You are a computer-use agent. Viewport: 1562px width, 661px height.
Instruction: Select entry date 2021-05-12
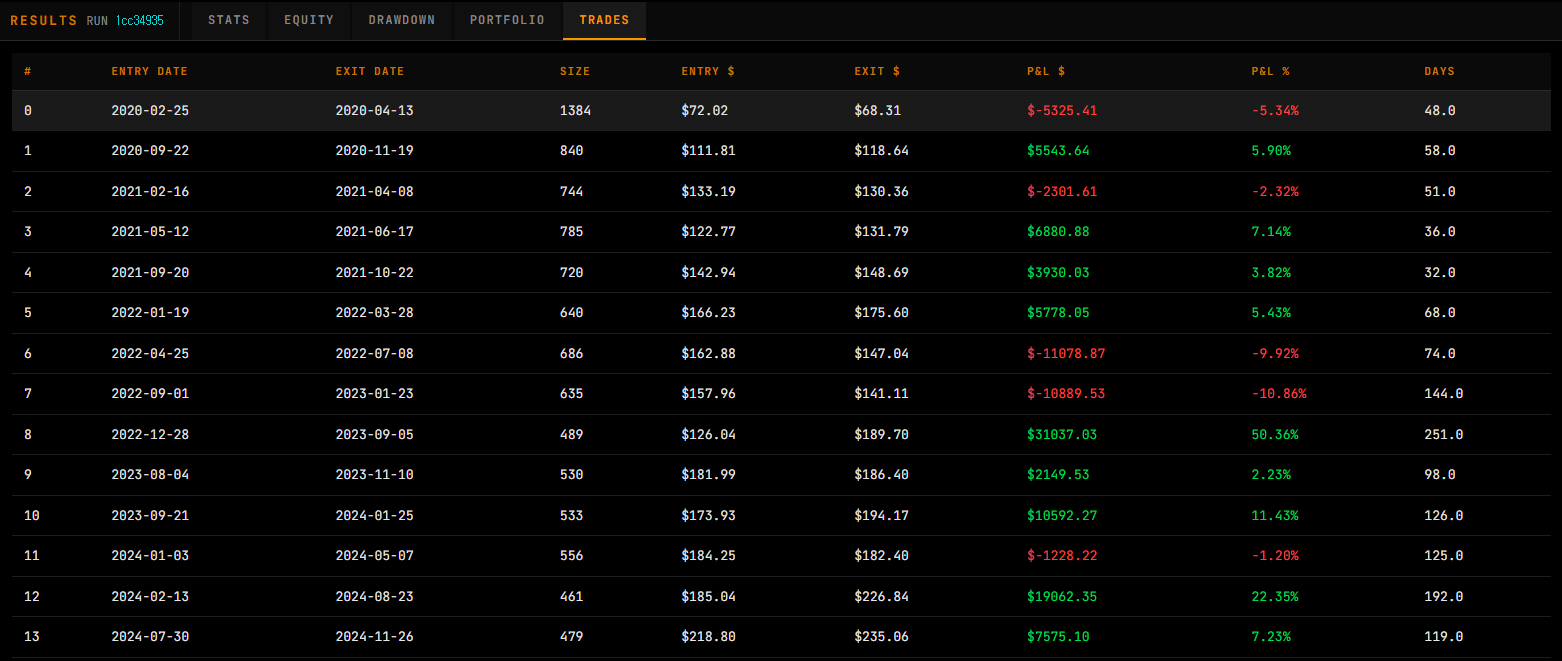coord(150,232)
